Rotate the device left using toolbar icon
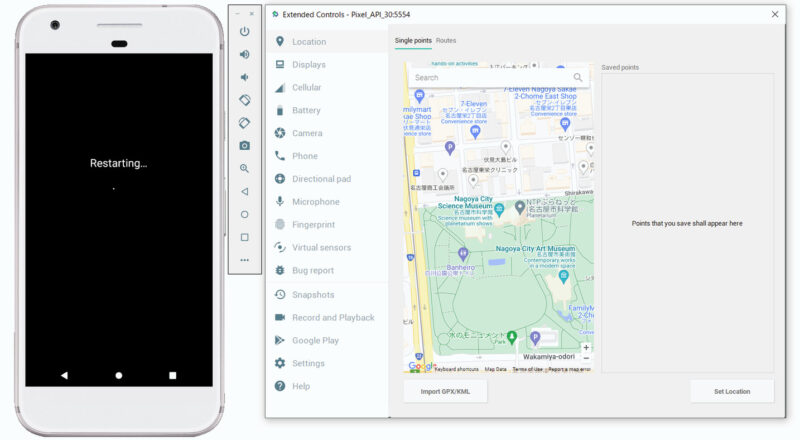The image size is (800, 440). [244, 100]
